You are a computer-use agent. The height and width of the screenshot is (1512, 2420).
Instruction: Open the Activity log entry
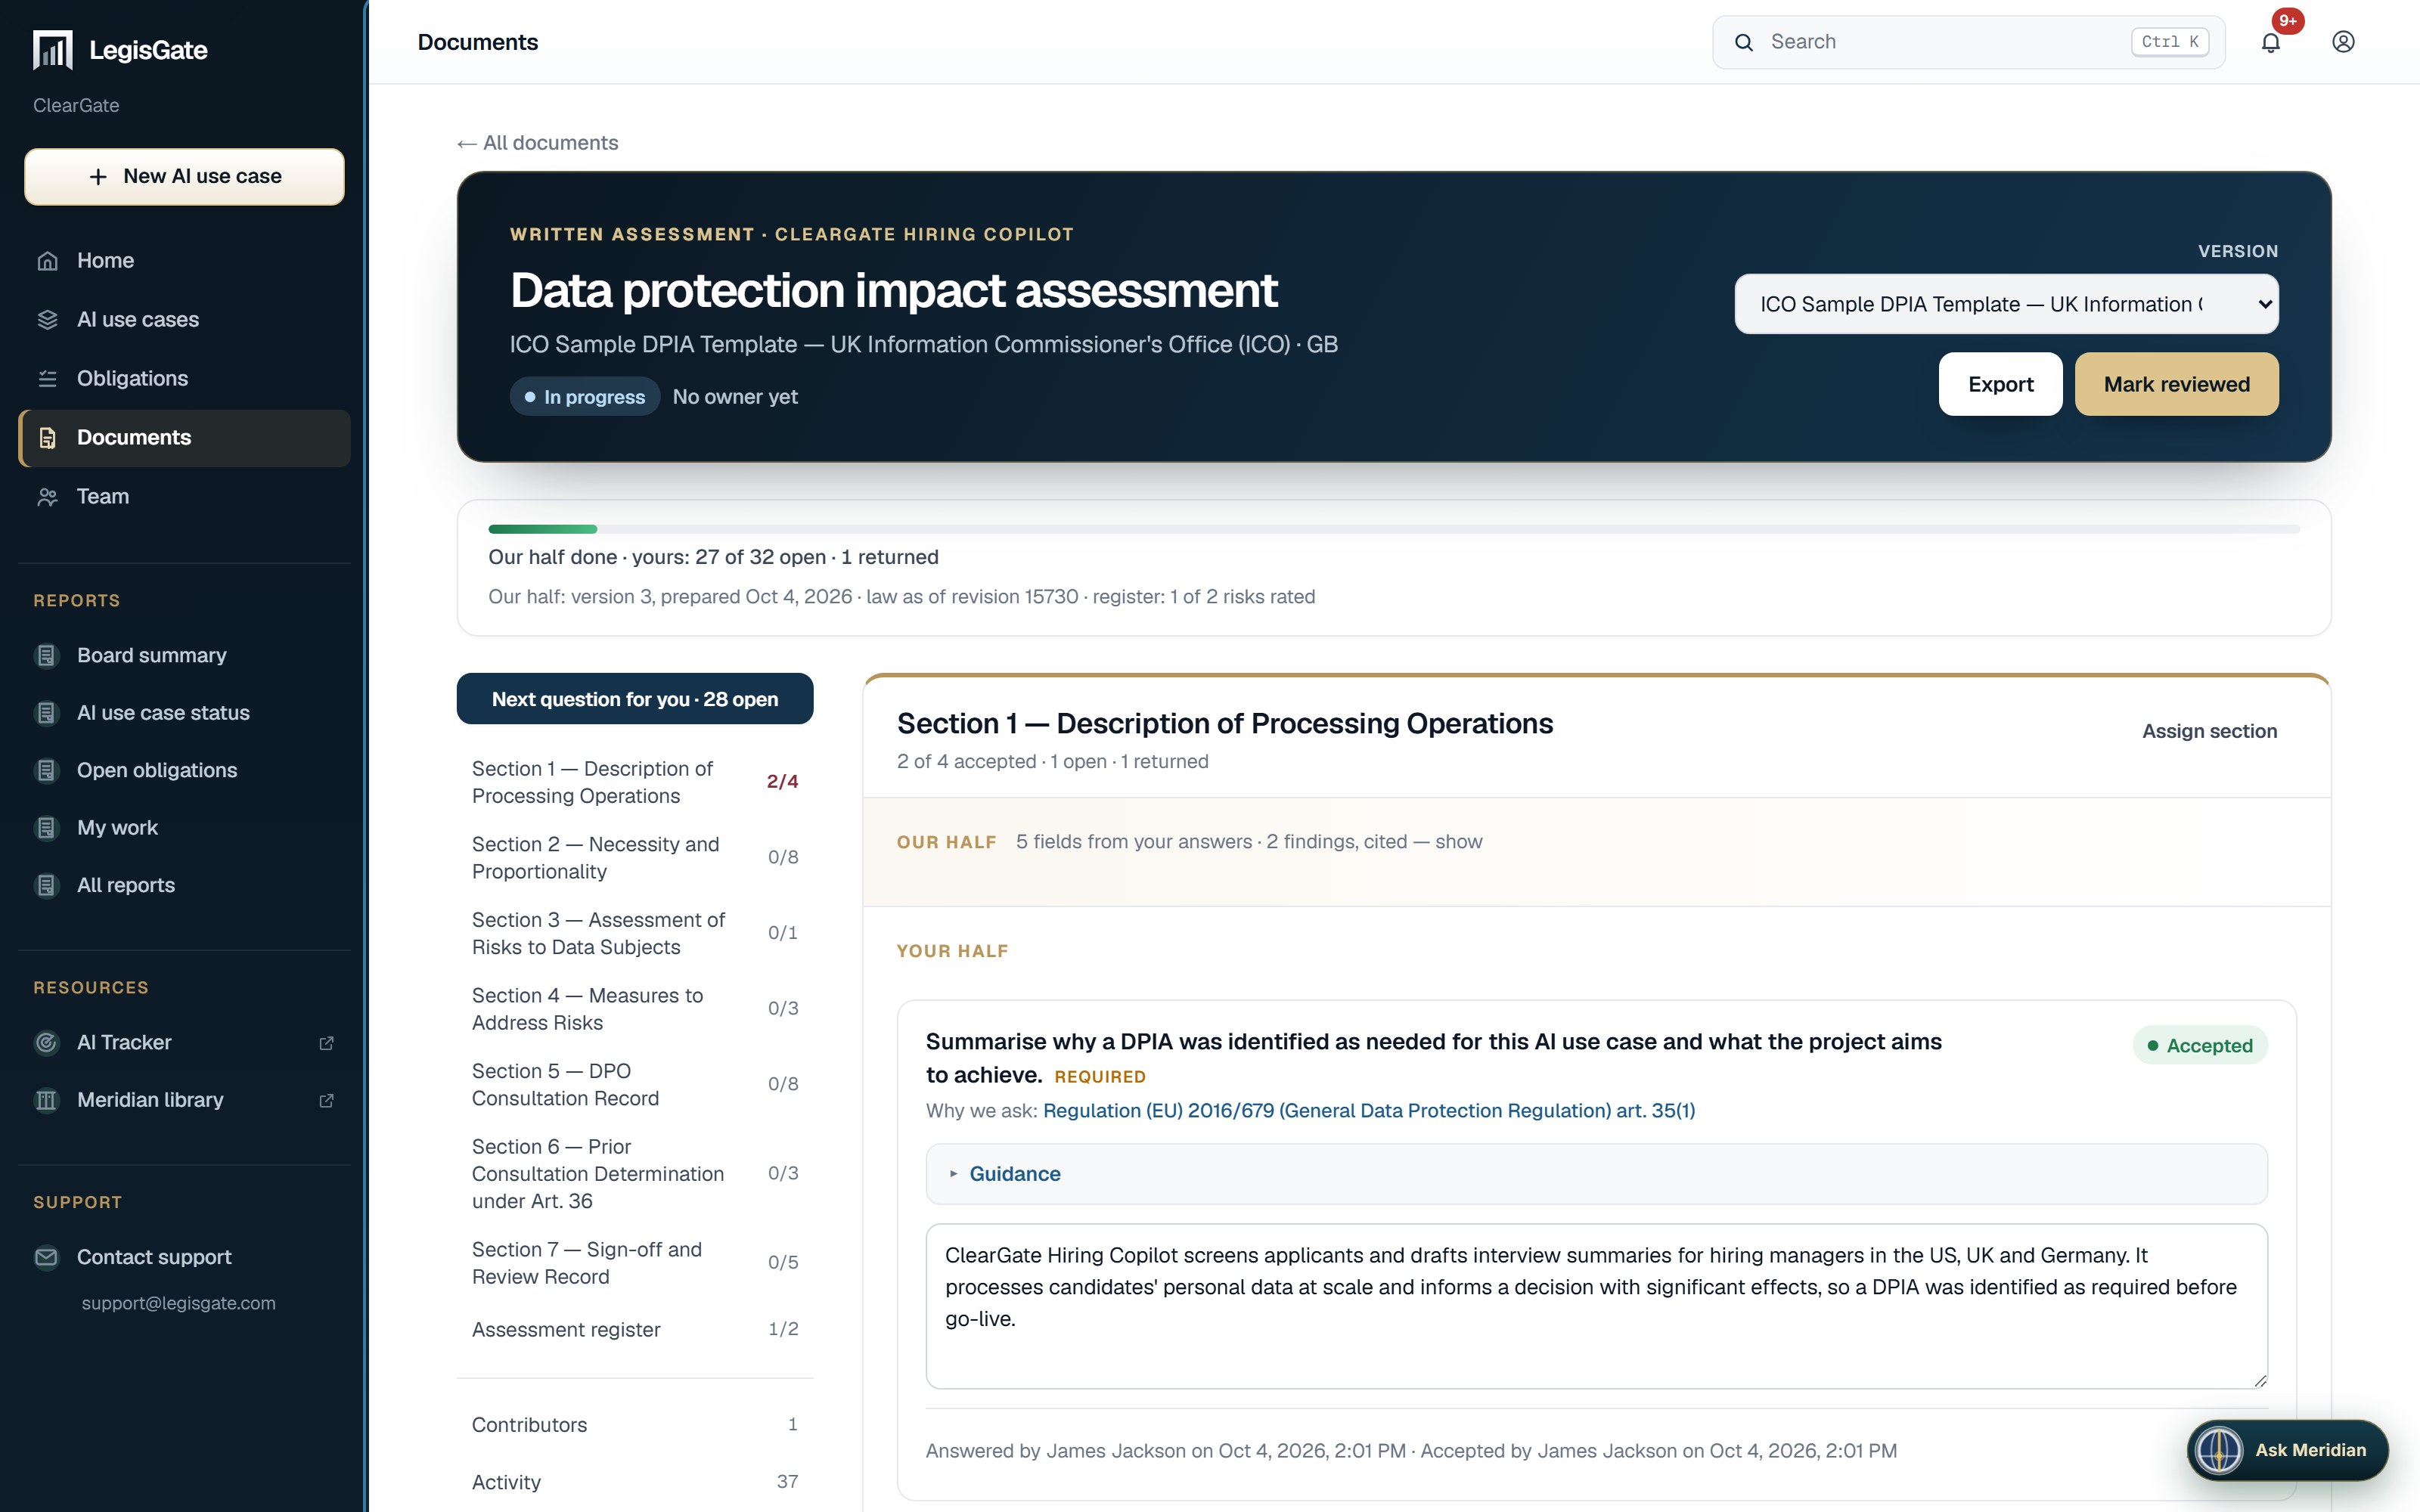tap(635, 1482)
